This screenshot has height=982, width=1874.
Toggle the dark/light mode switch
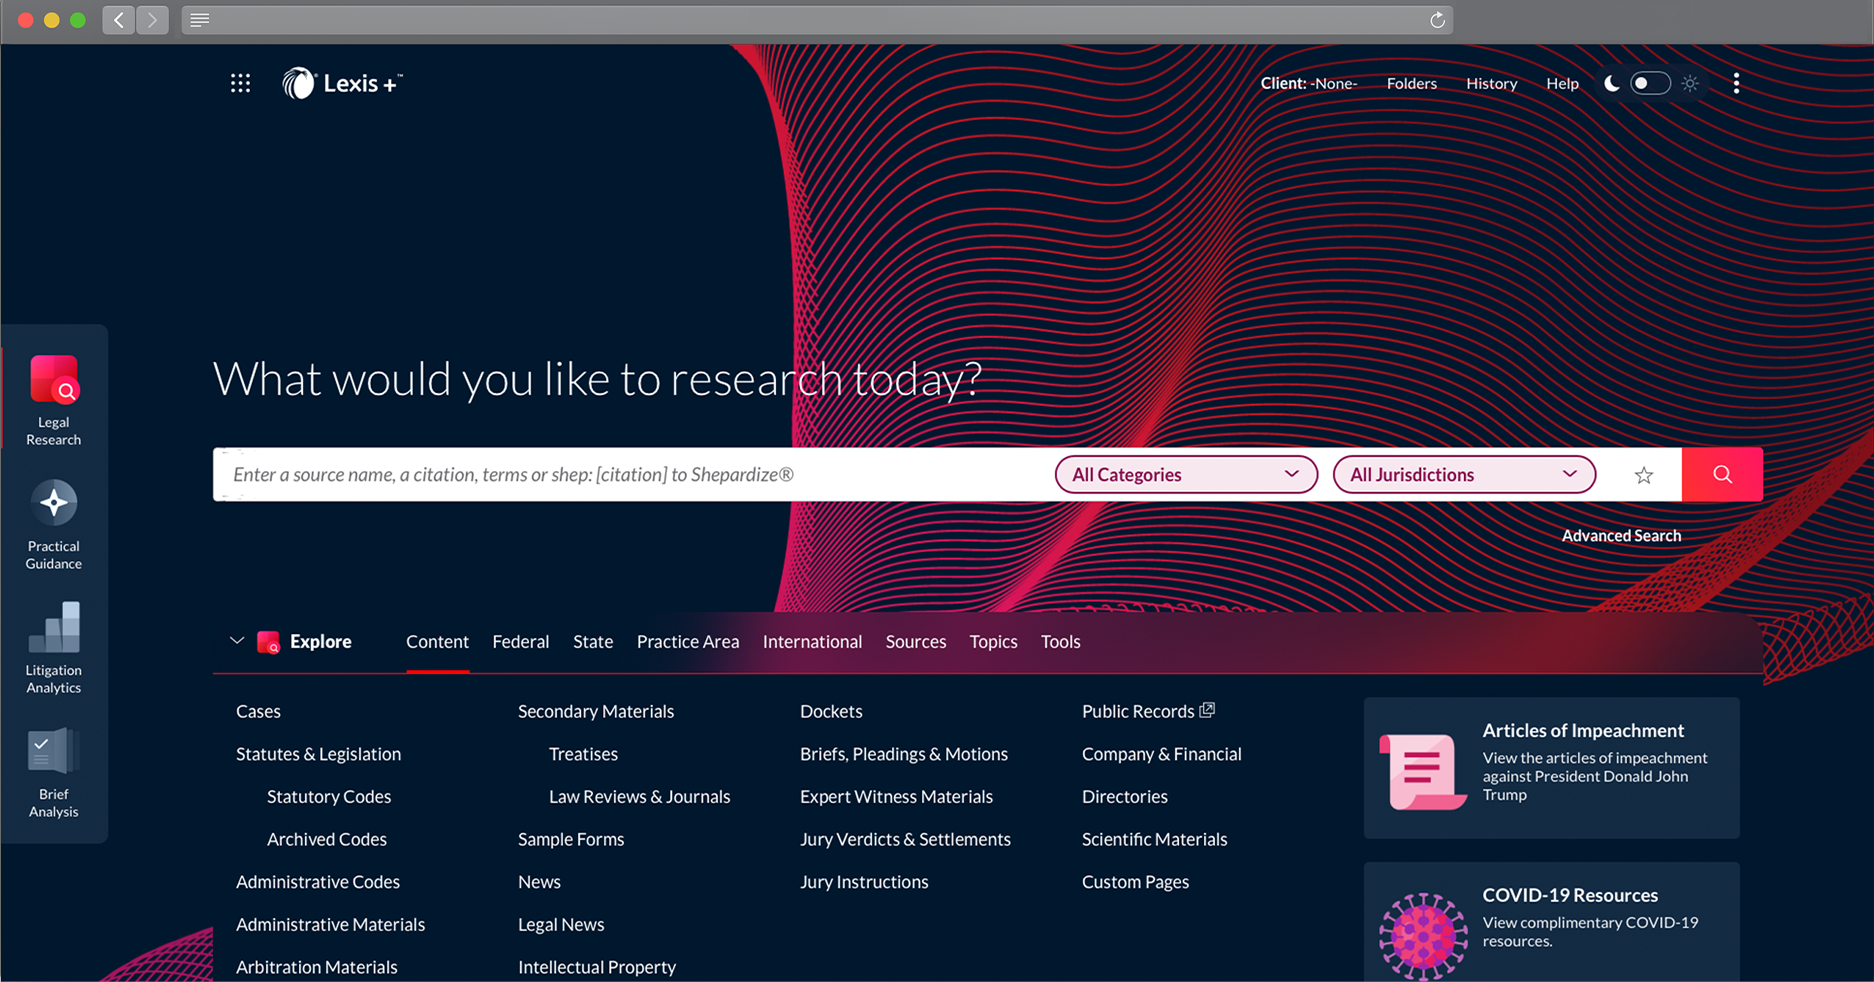[1650, 83]
